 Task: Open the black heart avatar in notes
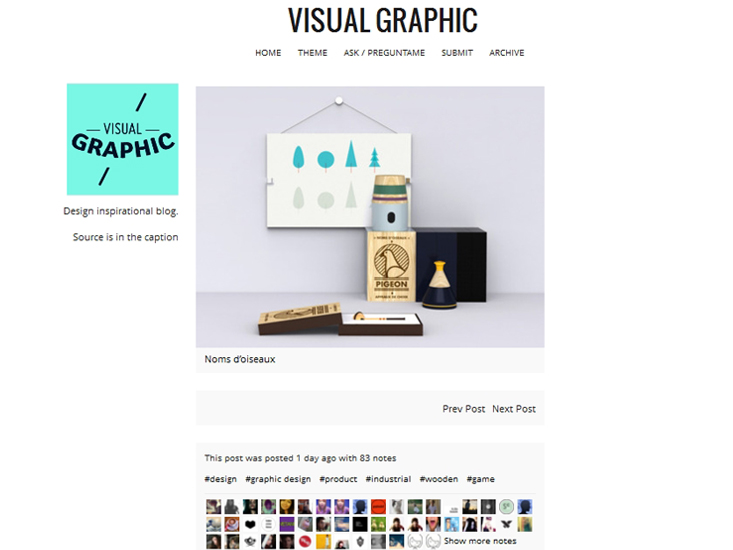click(x=250, y=524)
